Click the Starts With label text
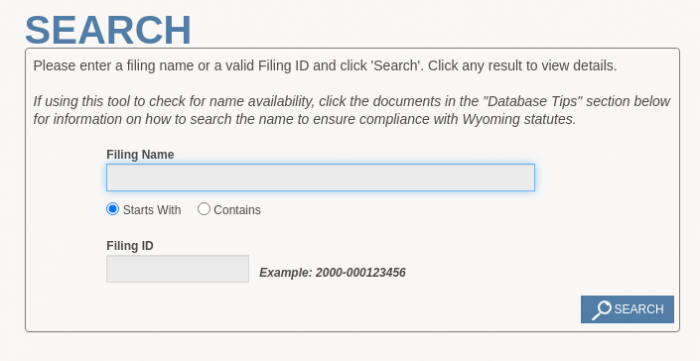The height and width of the screenshot is (361, 700). tap(152, 210)
